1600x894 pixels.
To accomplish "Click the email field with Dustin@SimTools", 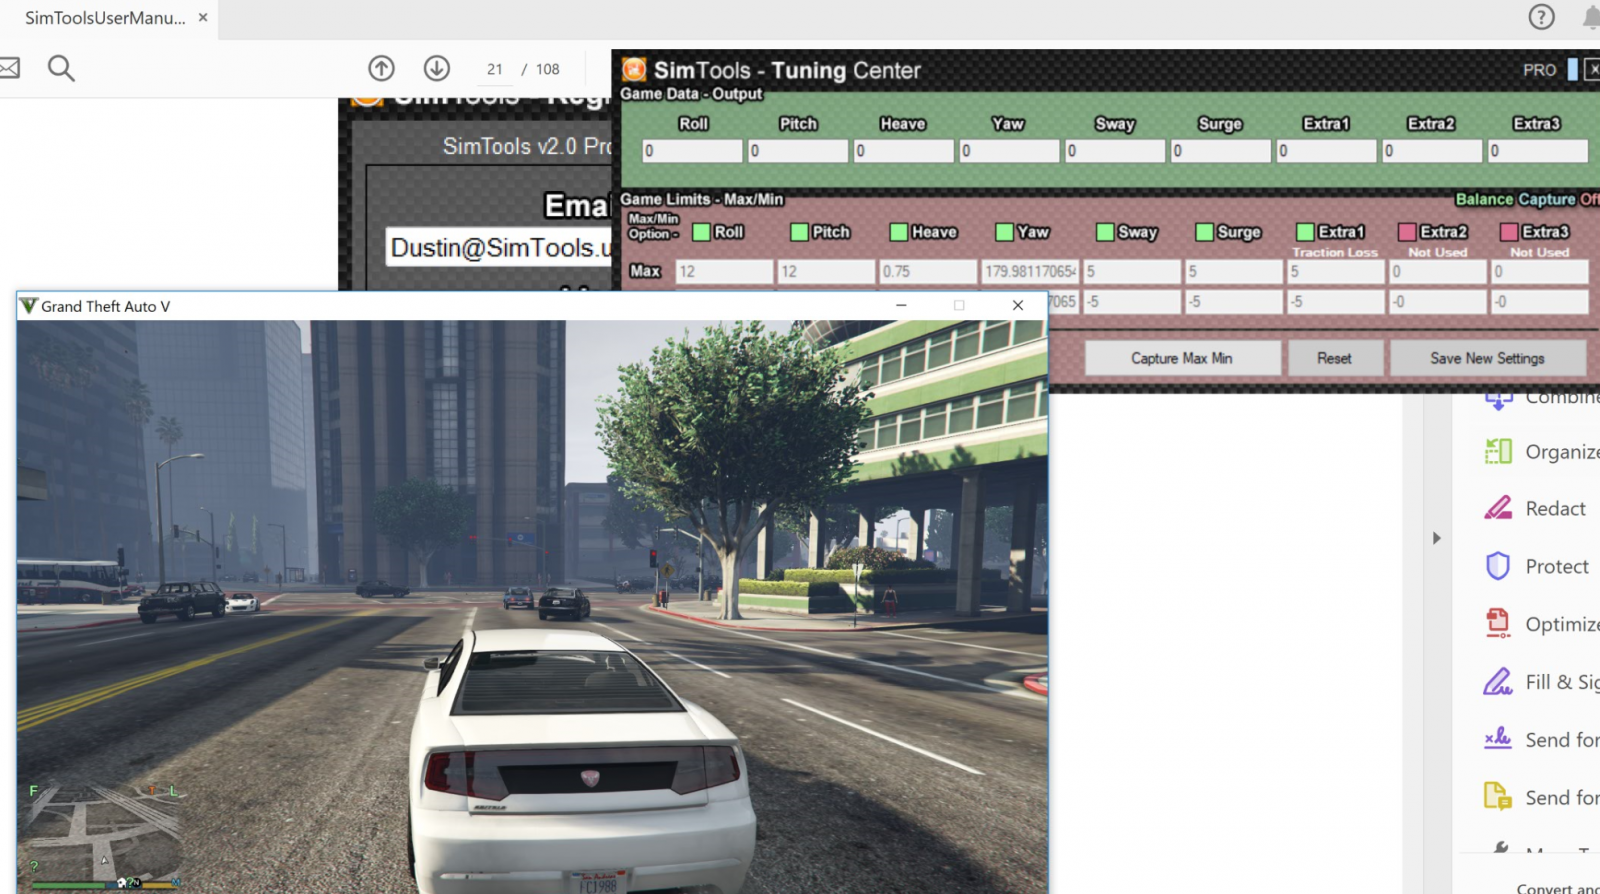I will click(x=499, y=247).
